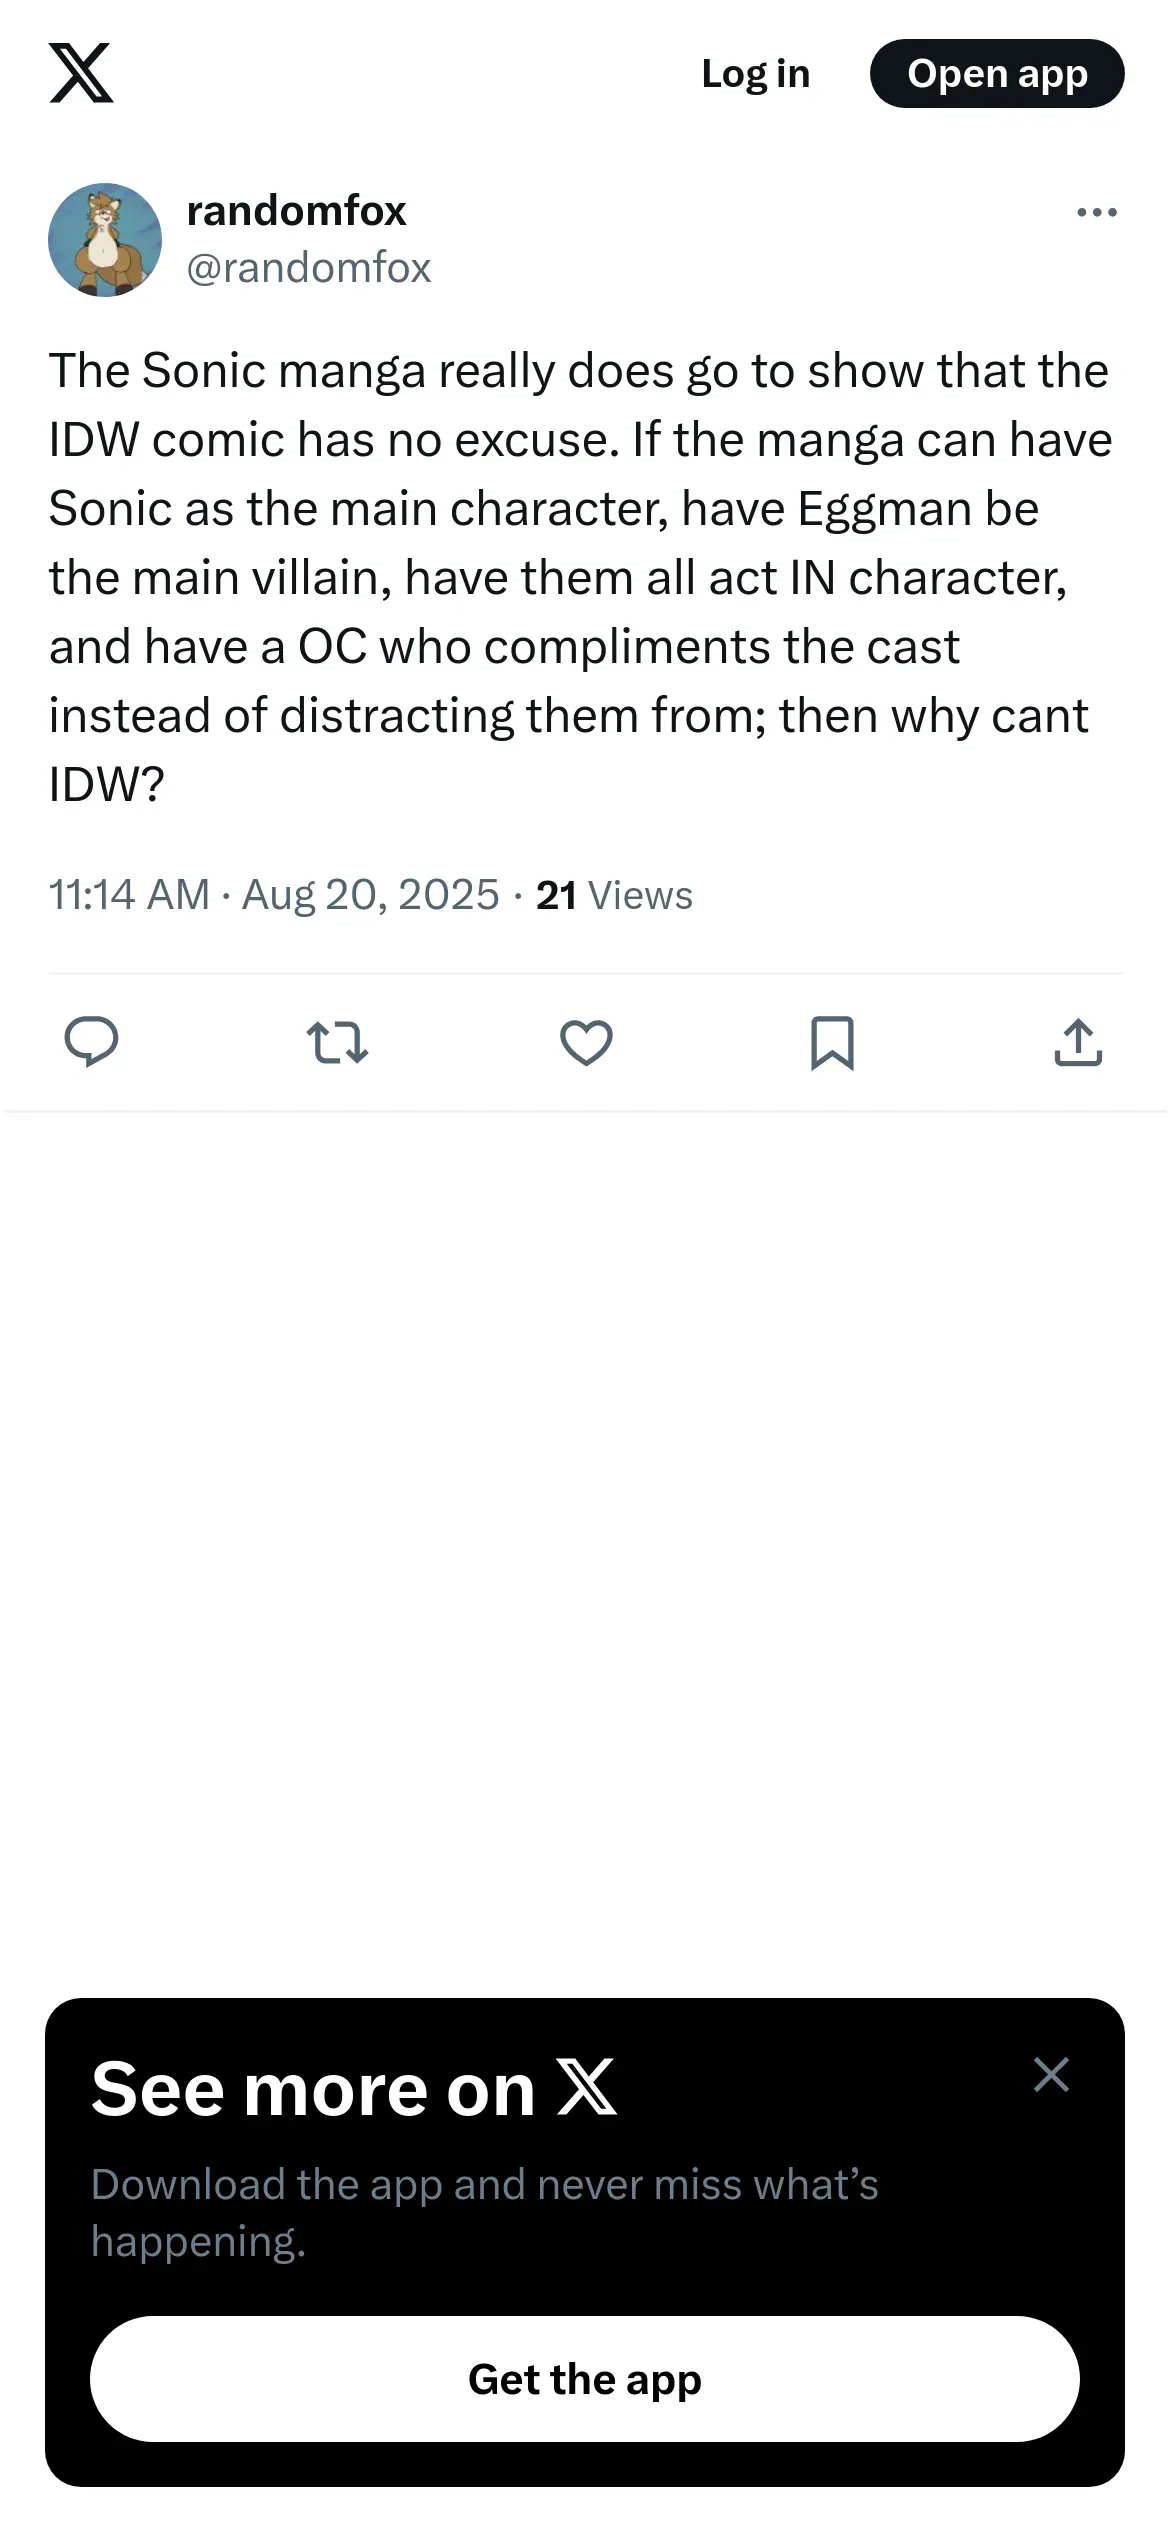Bookmark this post
This screenshot has height=2532, width=1170.
coord(832,1042)
